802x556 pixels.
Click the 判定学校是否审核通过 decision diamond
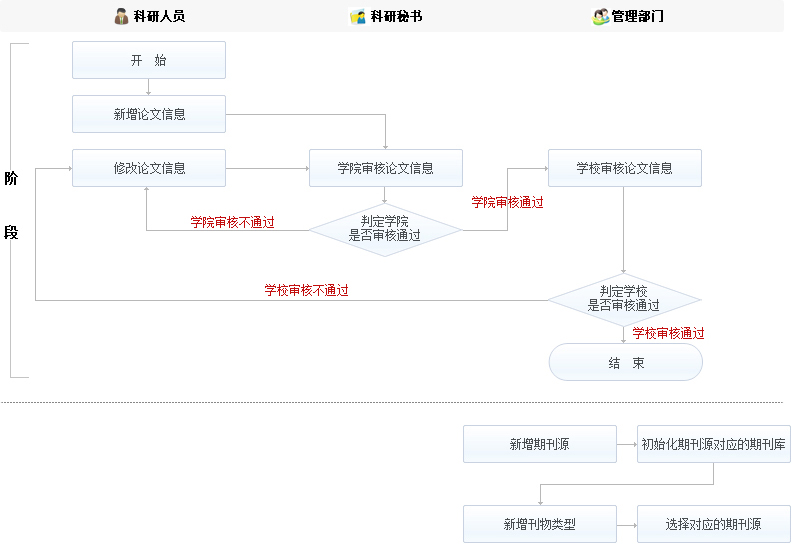tap(623, 299)
